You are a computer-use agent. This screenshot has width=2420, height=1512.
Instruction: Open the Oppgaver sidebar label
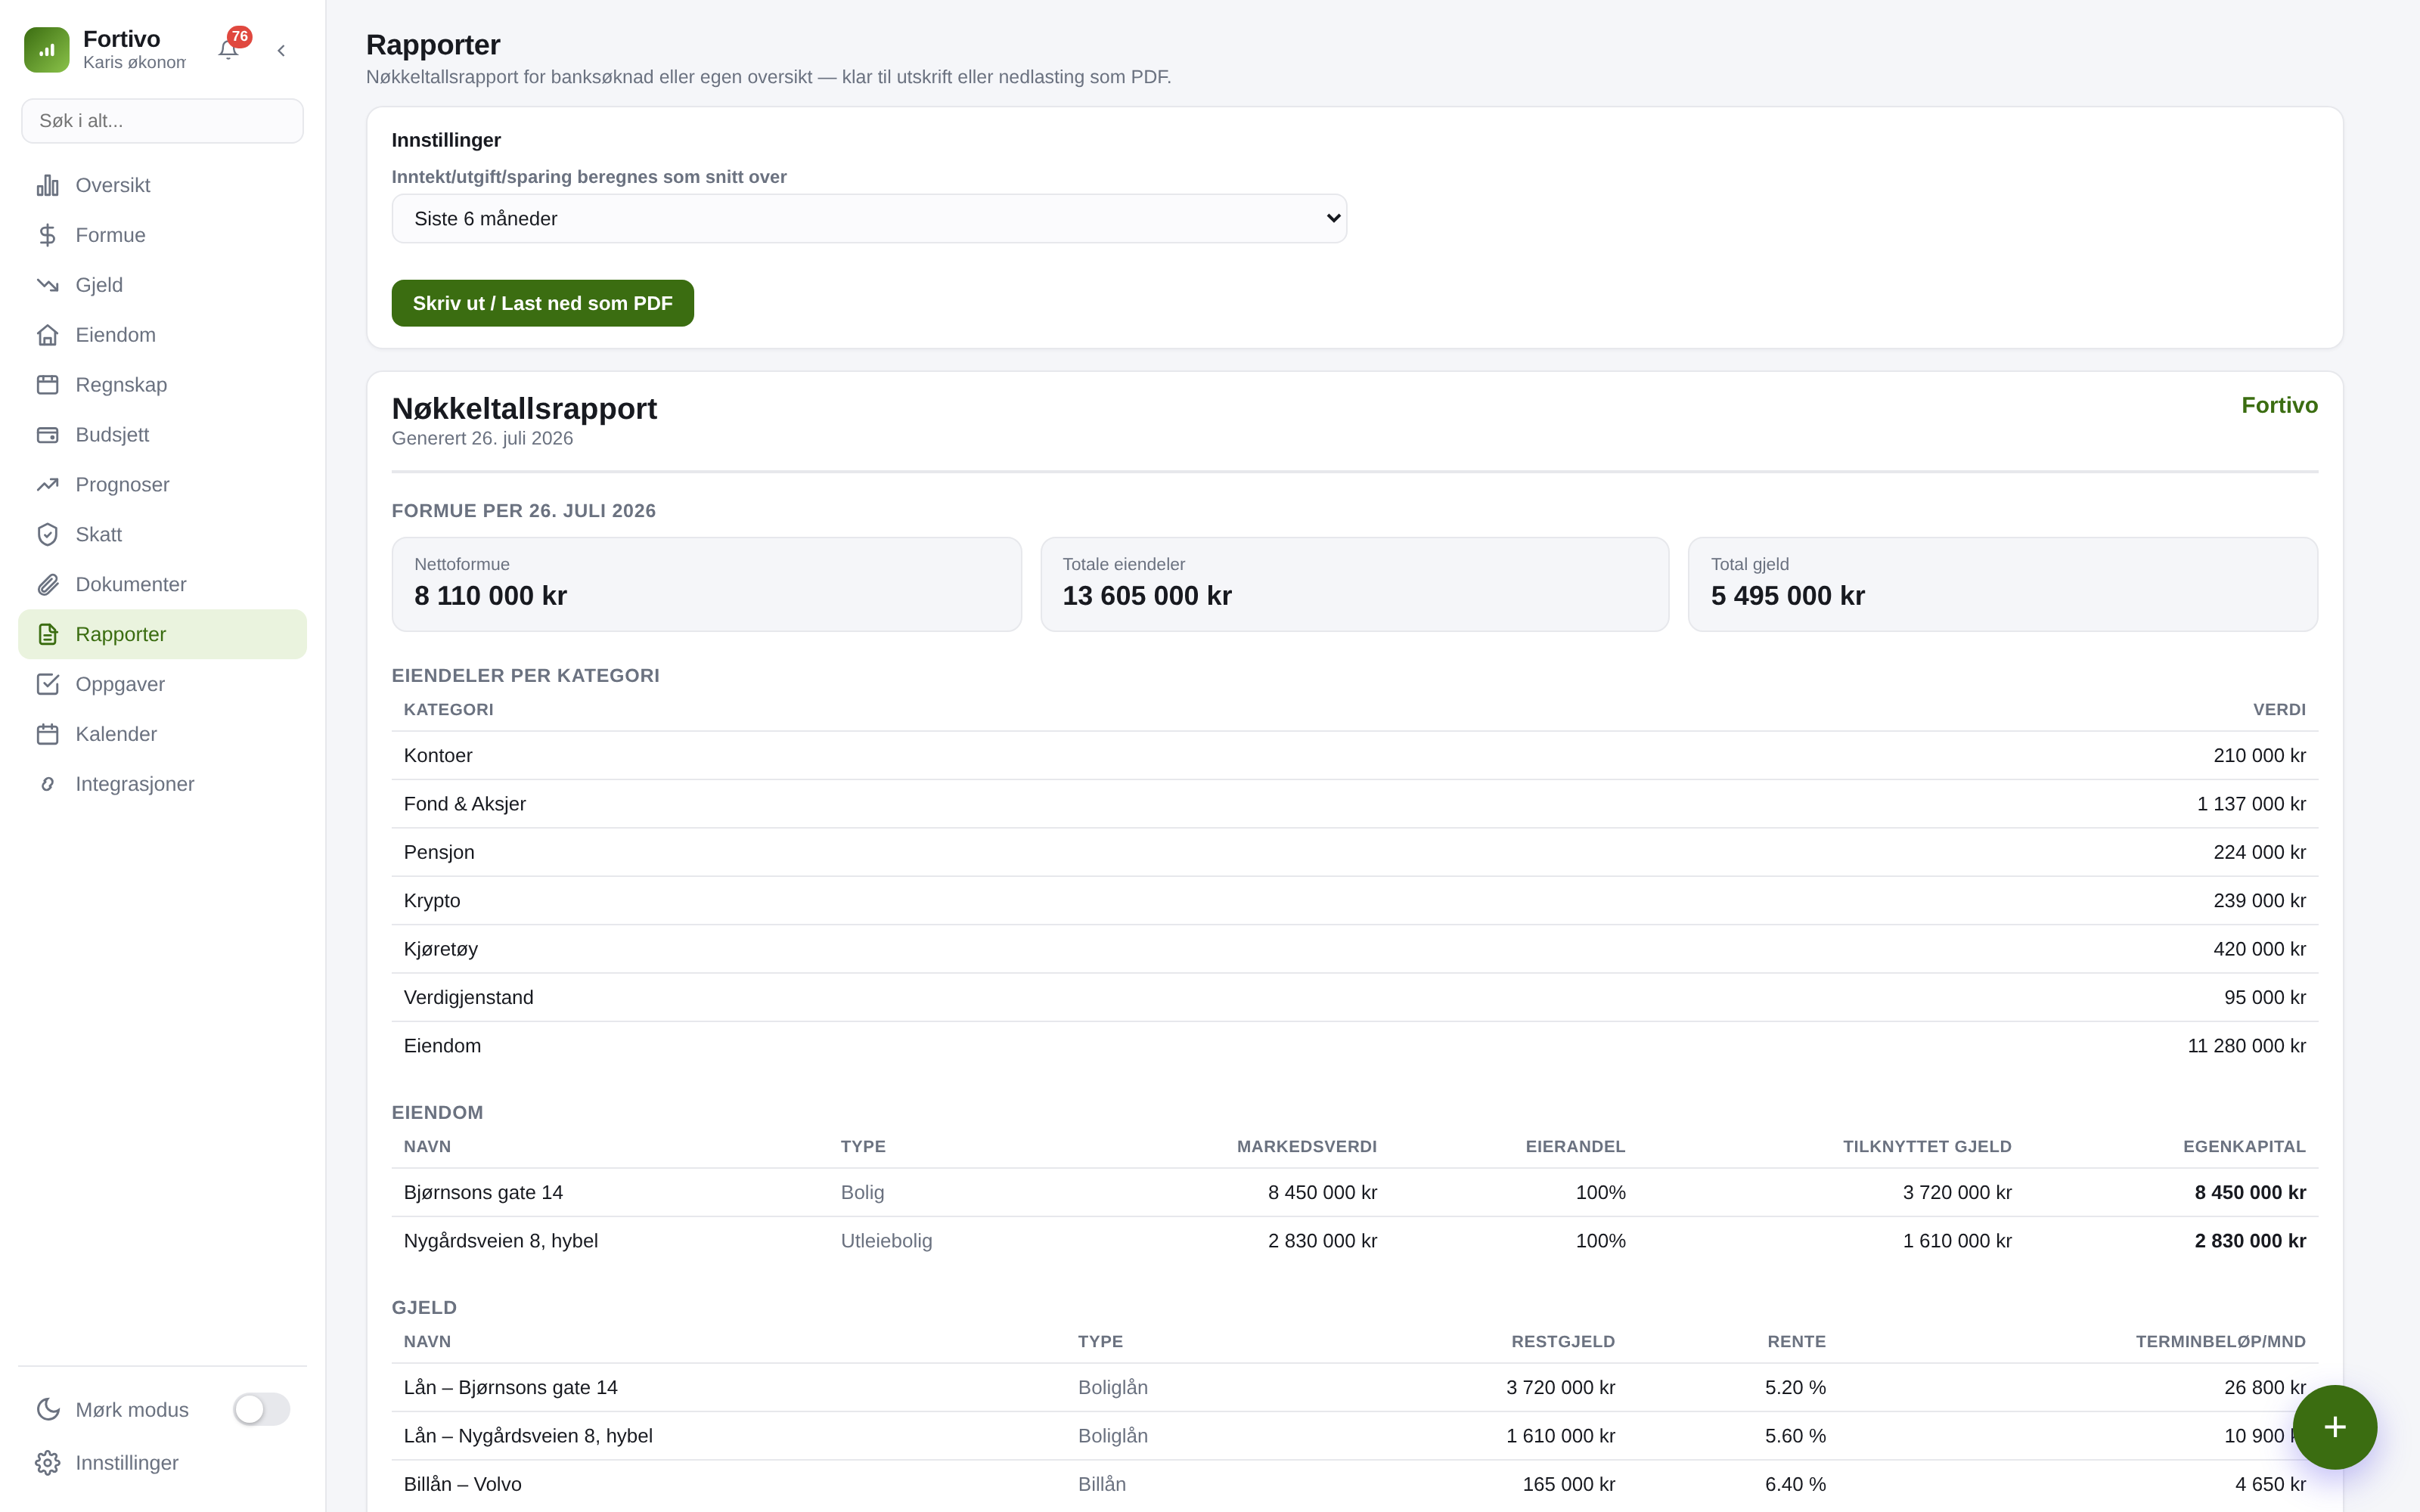(120, 684)
